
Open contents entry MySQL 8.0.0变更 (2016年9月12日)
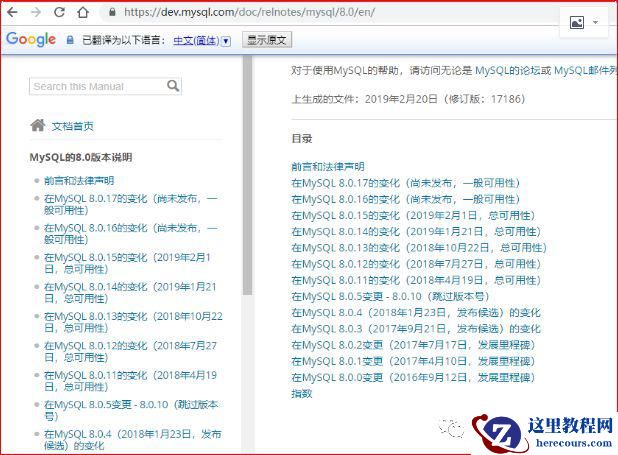413,377
